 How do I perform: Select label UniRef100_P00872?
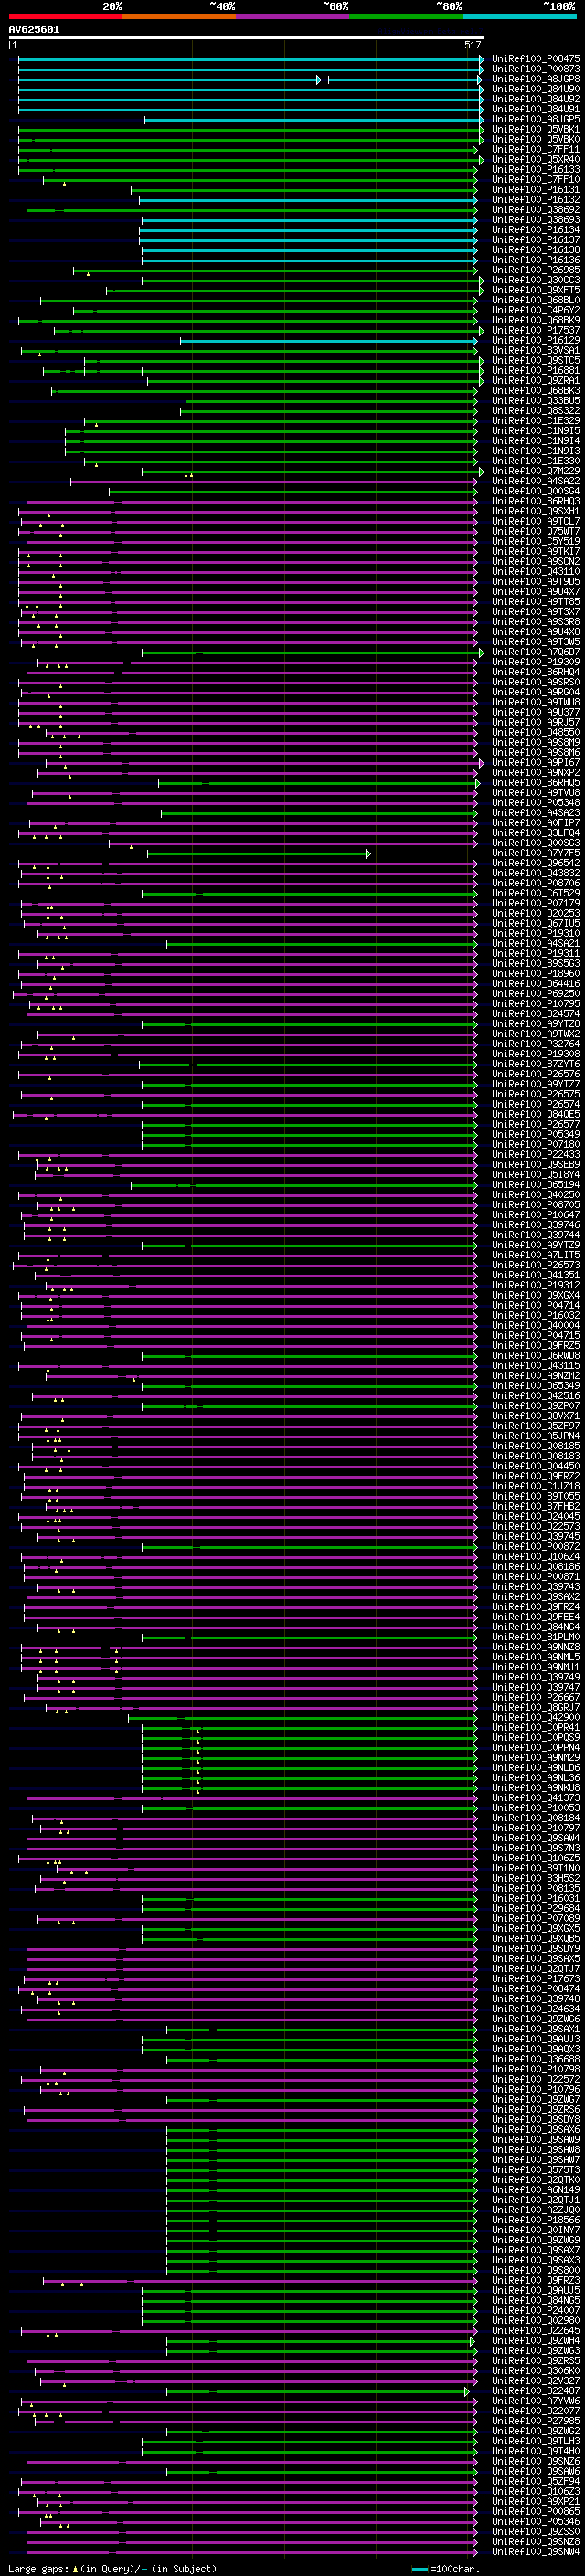535,1547
